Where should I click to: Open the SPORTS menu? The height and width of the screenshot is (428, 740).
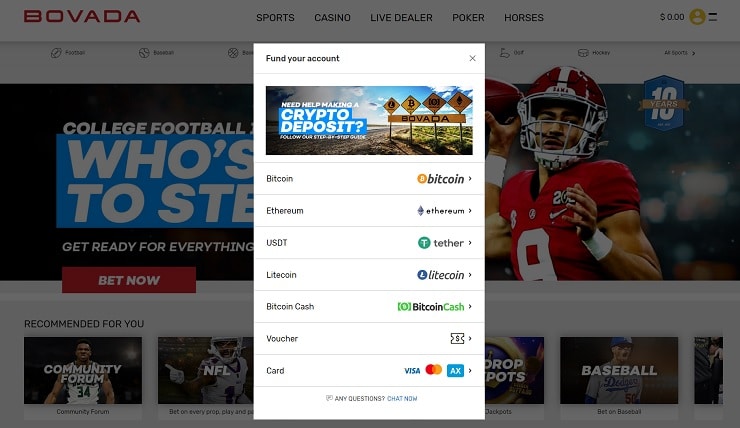(275, 17)
